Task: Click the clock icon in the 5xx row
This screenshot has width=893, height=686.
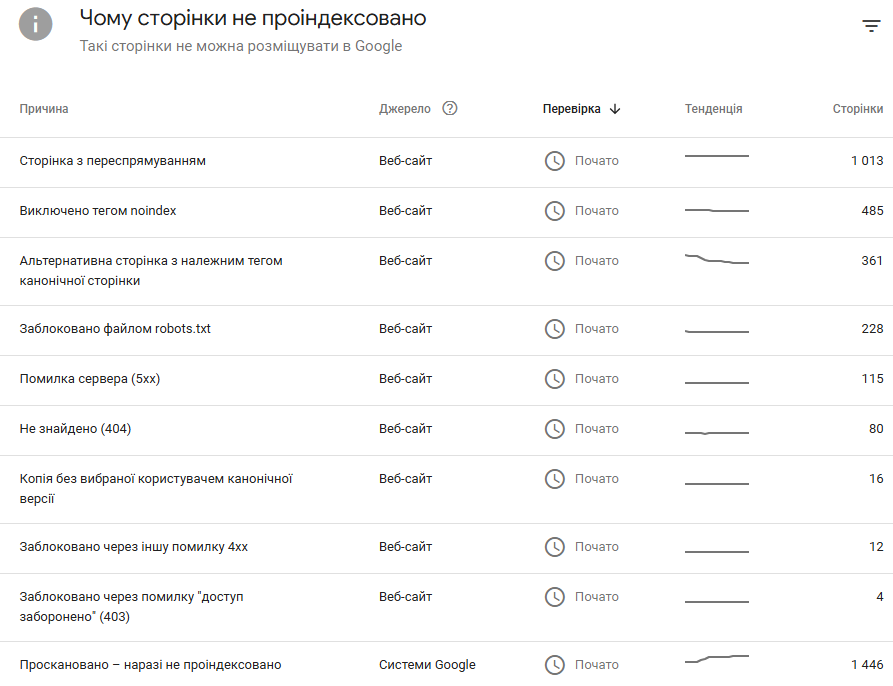Action: click(x=554, y=379)
